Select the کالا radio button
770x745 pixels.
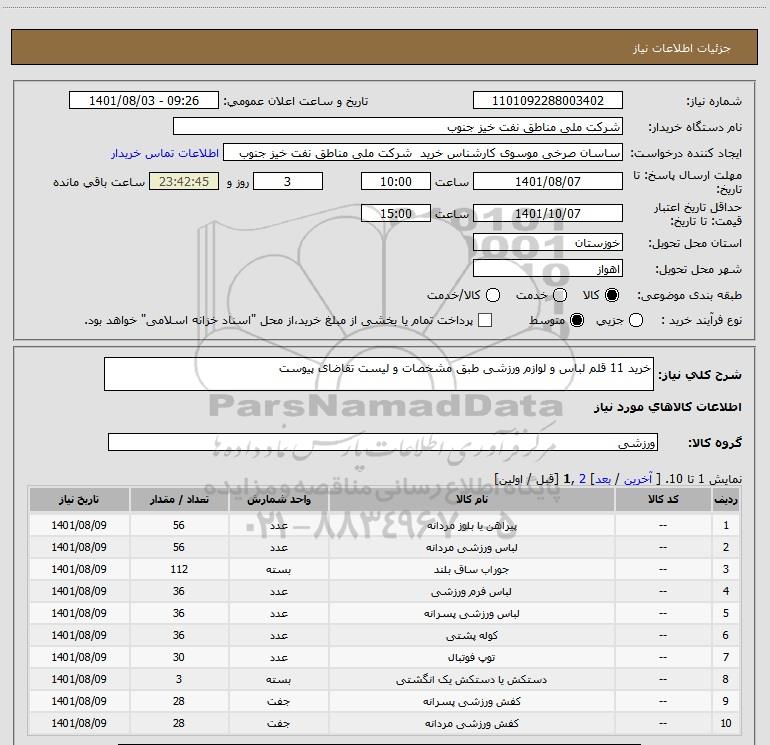(613, 296)
